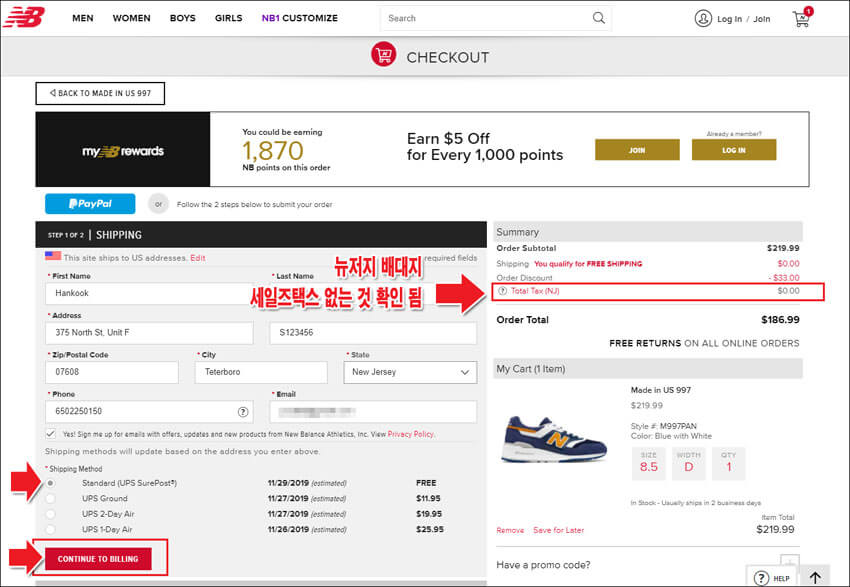The image size is (850, 587).
Task: Click the New Balance logo
Action: tap(24, 17)
